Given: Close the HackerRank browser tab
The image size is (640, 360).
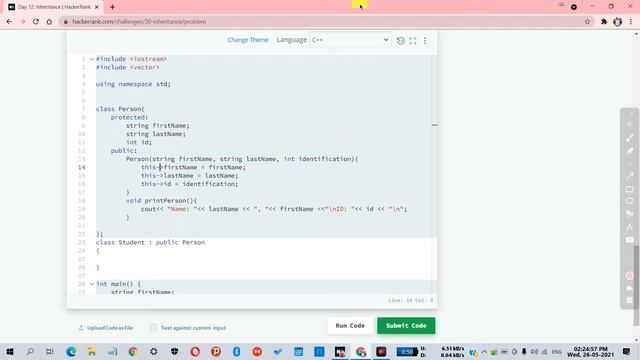Looking at the screenshot, I should tap(97, 7).
